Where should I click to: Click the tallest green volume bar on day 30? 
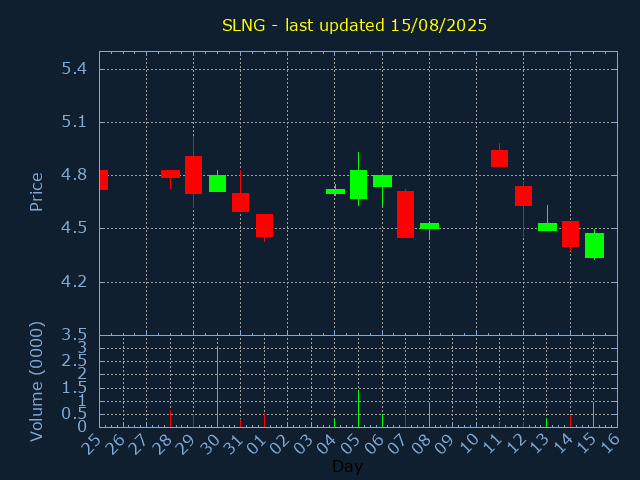tap(218, 387)
